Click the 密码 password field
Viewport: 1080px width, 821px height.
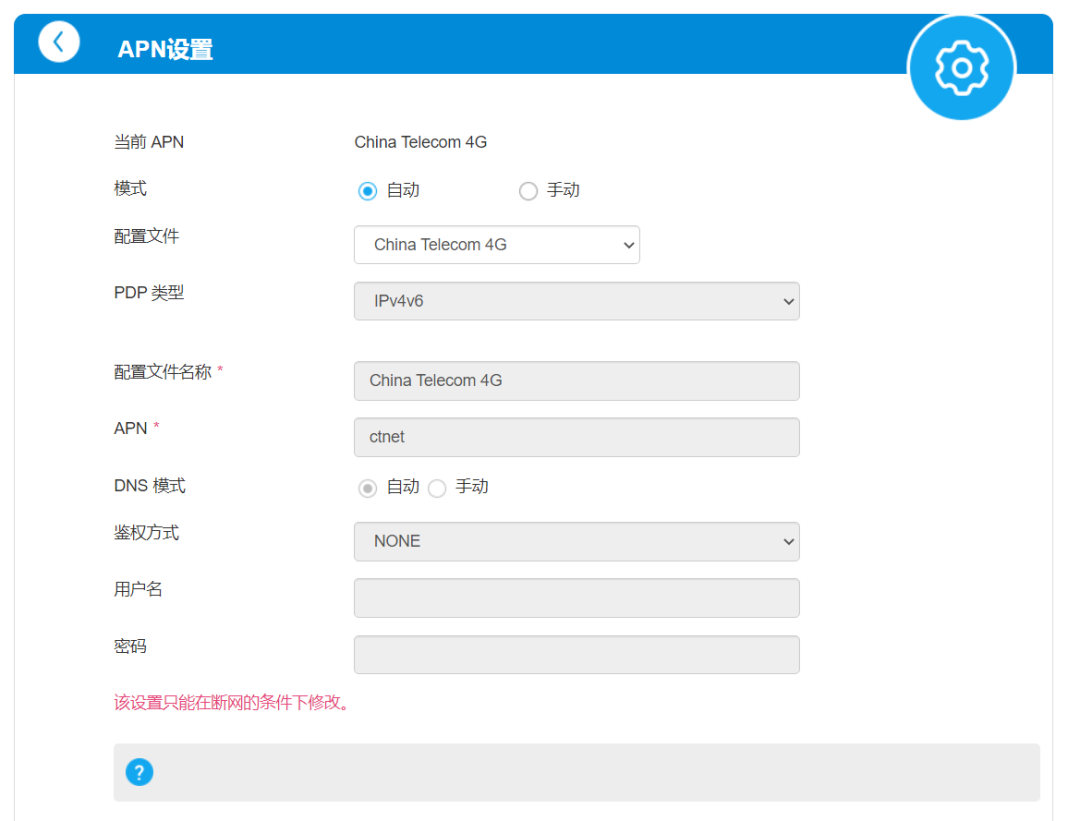pos(576,654)
